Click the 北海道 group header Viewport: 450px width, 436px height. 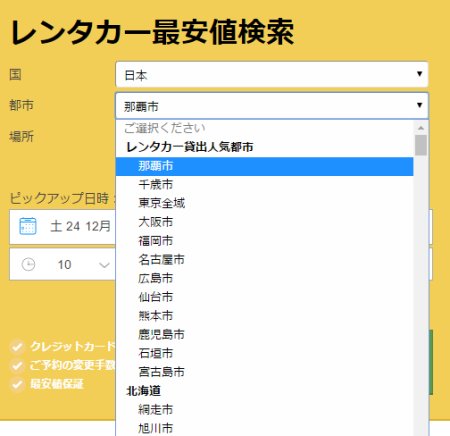coord(143,391)
